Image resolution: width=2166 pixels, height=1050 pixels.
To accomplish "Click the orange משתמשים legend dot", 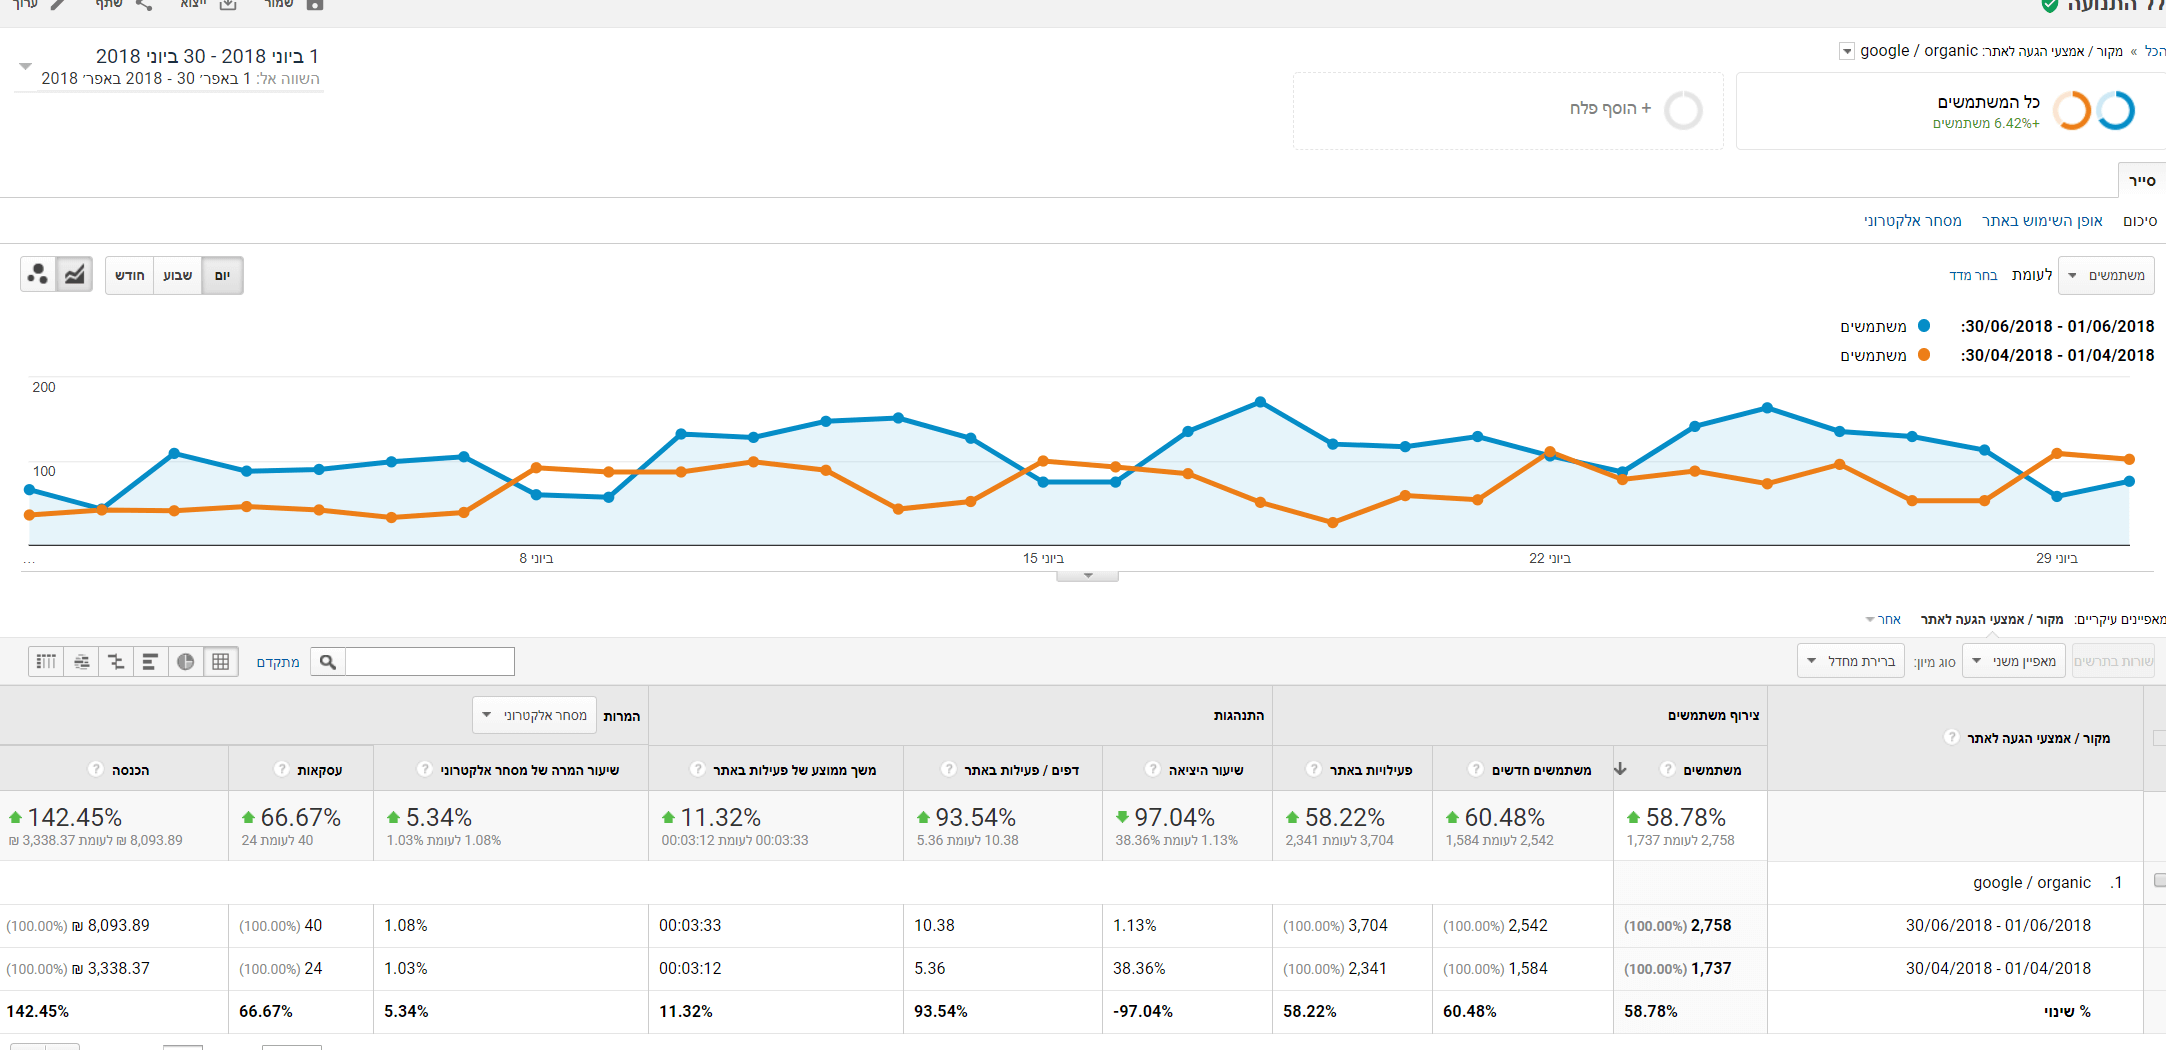I will click(x=1923, y=355).
